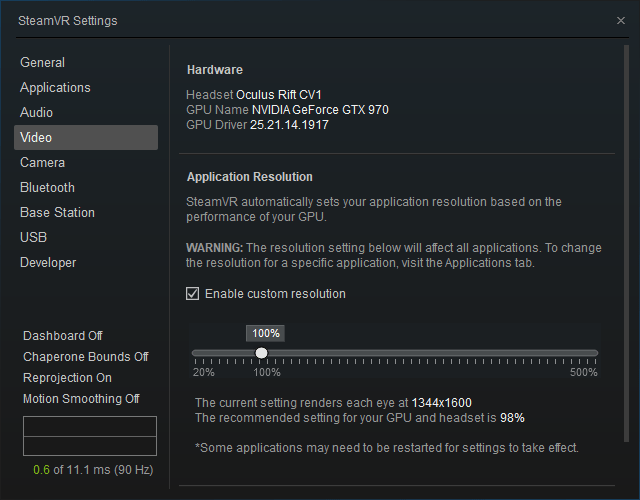Toggle the Dashboard Off status
640x500 pixels.
[x=62, y=336]
